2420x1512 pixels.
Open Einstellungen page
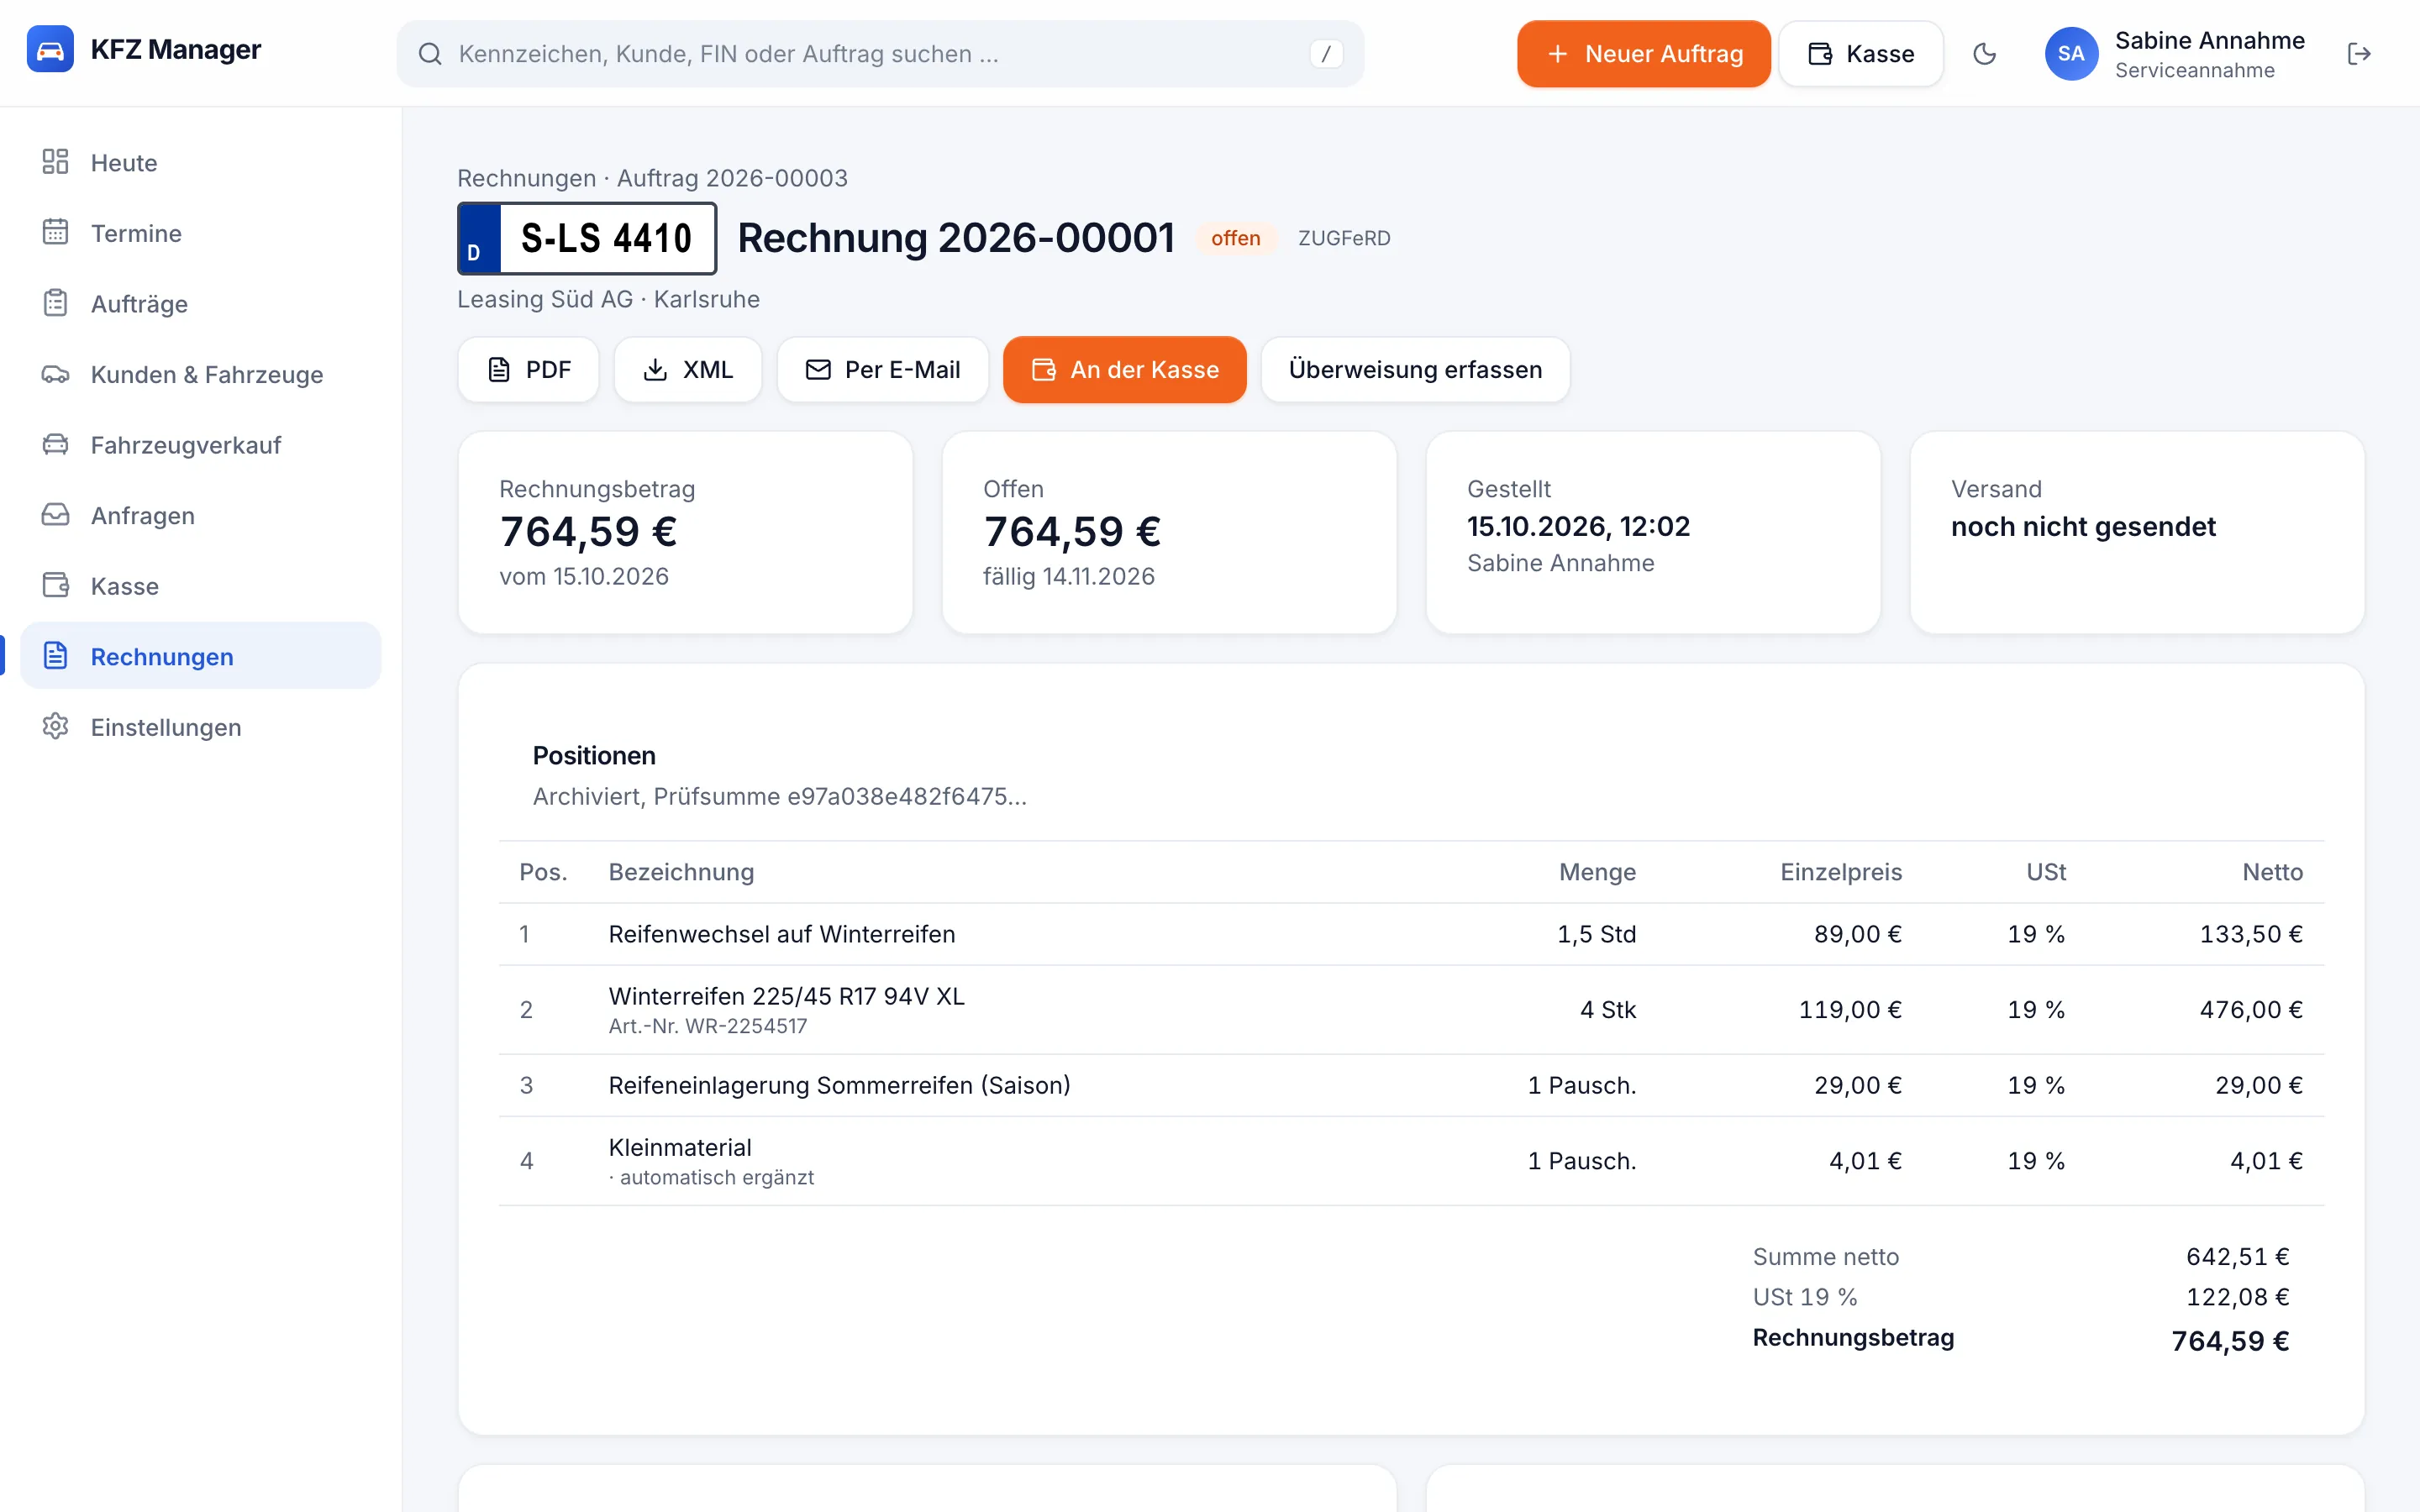pos(200,727)
